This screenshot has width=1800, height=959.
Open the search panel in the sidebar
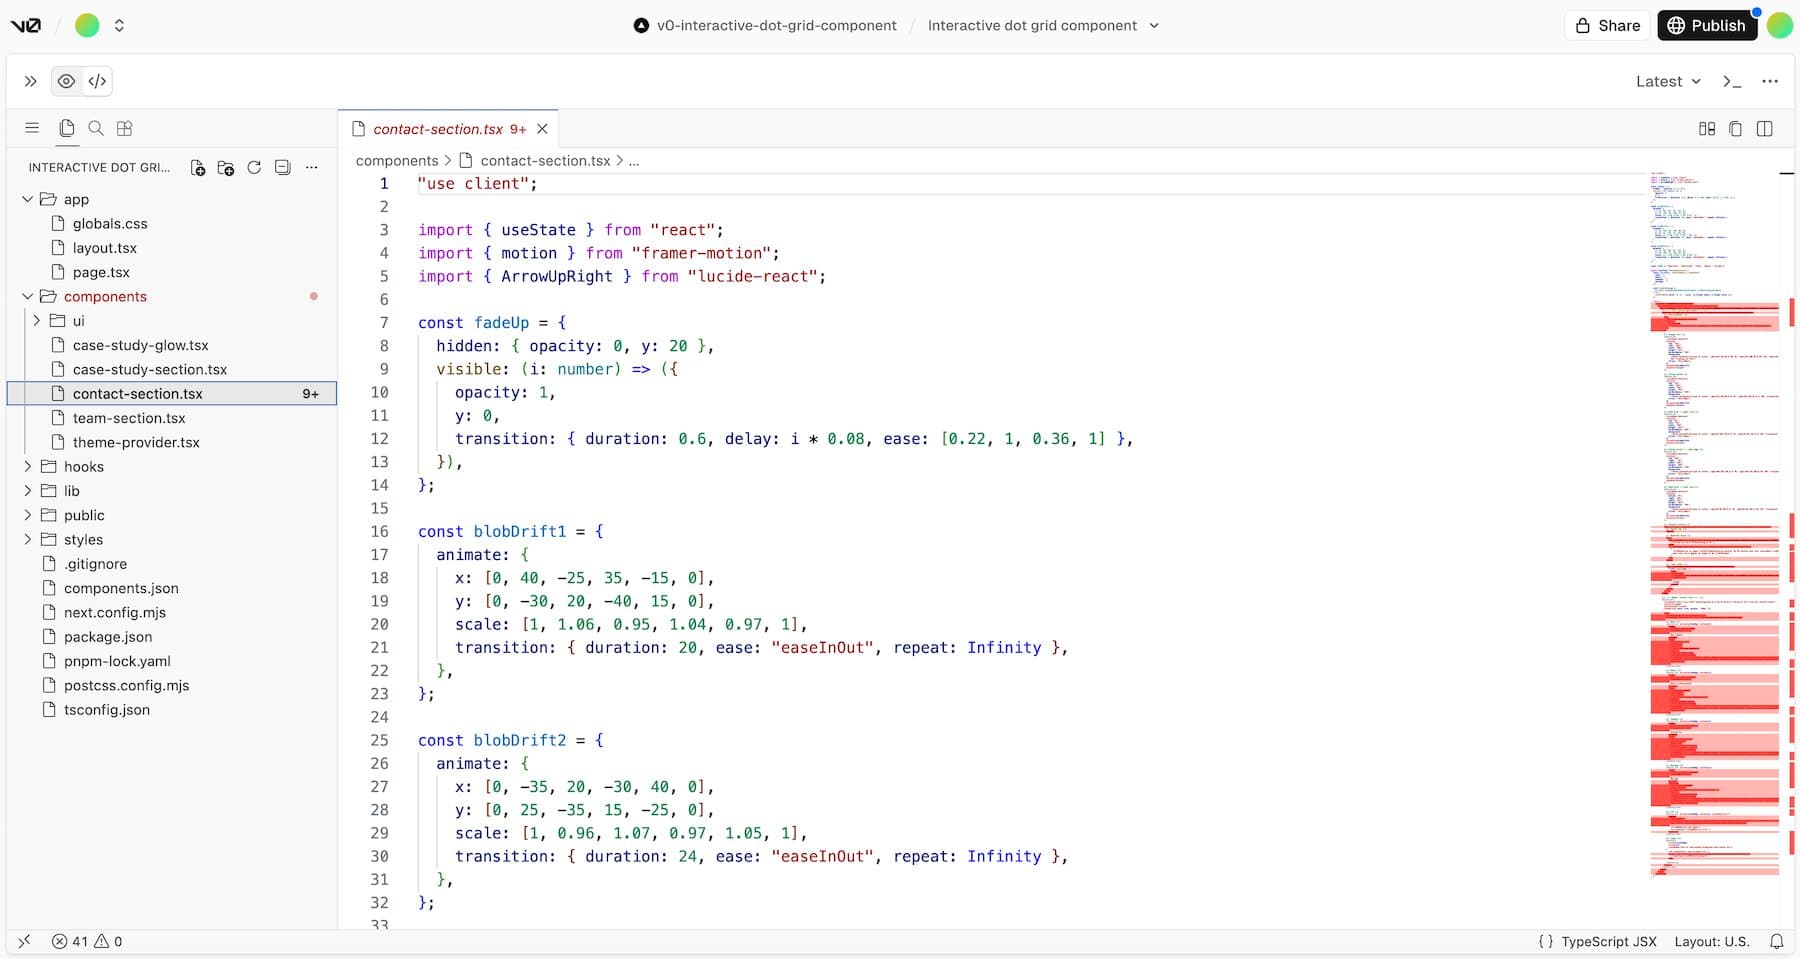pos(95,128)
